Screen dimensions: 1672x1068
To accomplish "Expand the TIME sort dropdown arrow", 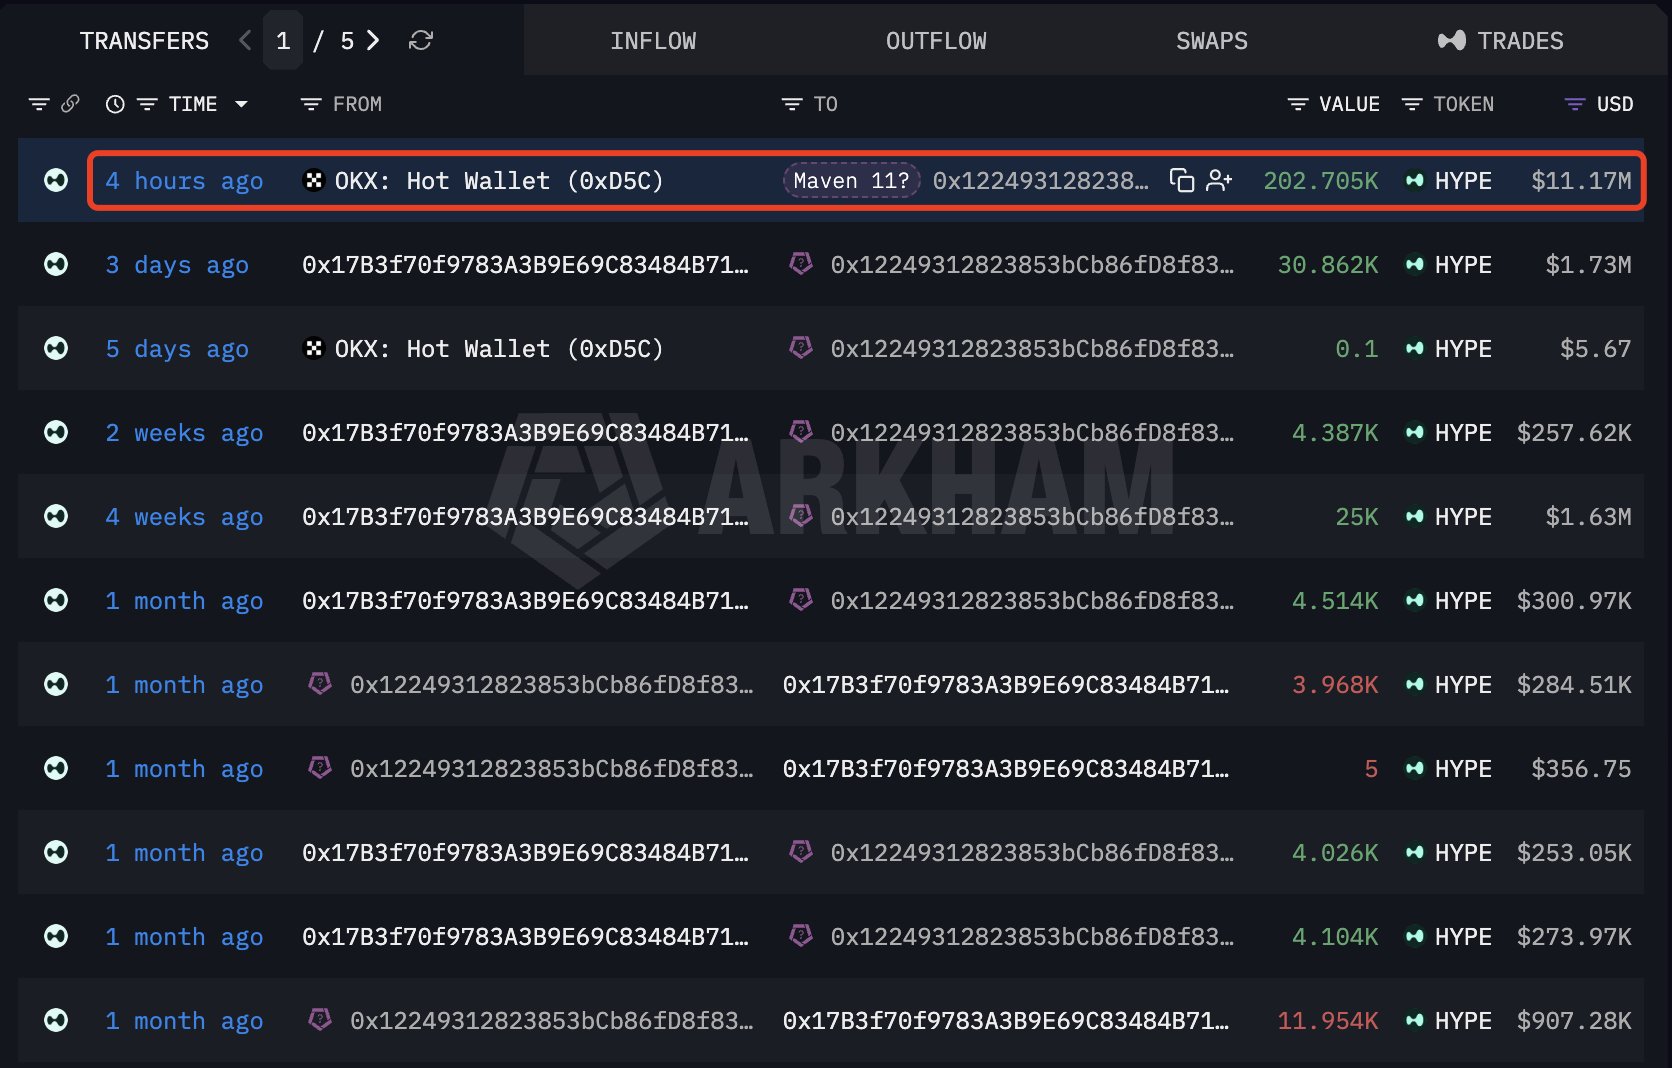I will coord(241,104).
